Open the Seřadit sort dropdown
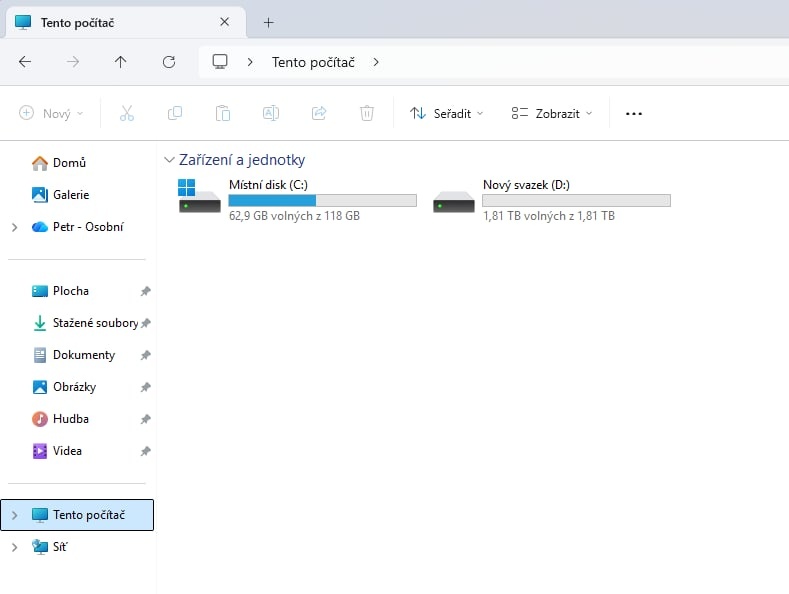Viewport: 789px width, 594px height. coord(446,114)
